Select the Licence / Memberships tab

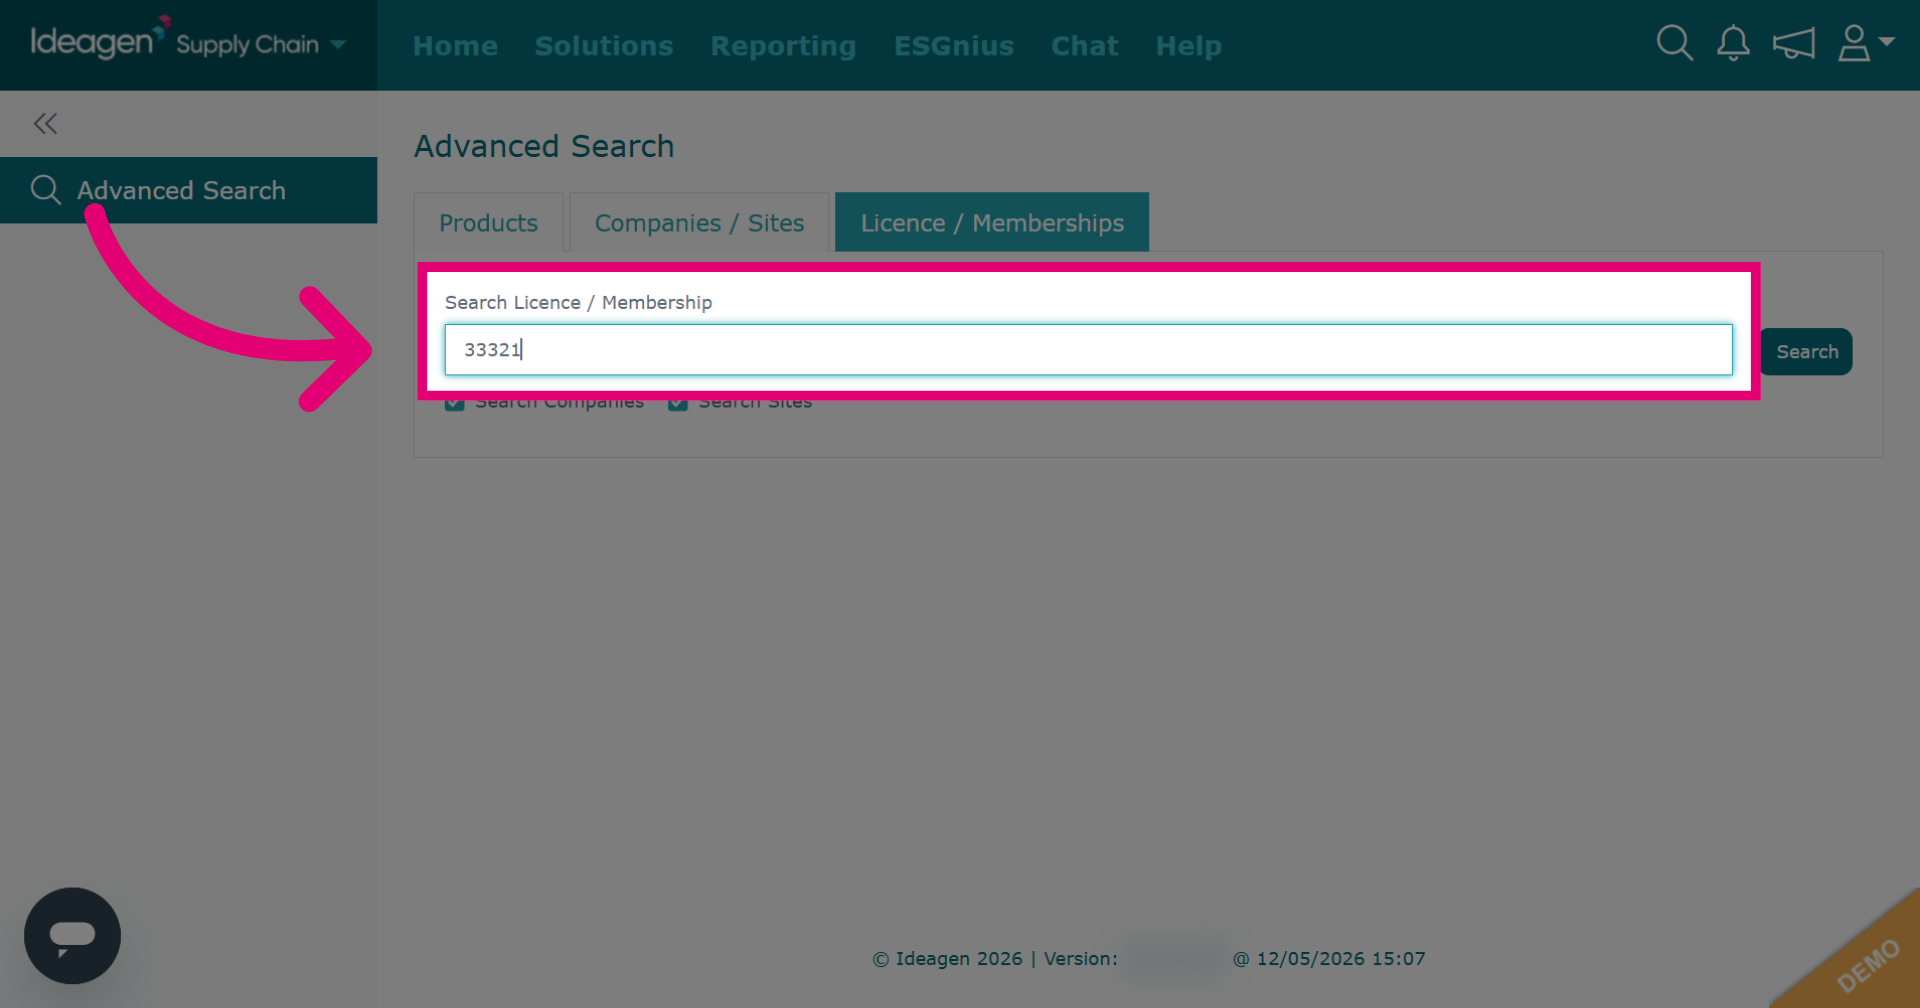992,222
